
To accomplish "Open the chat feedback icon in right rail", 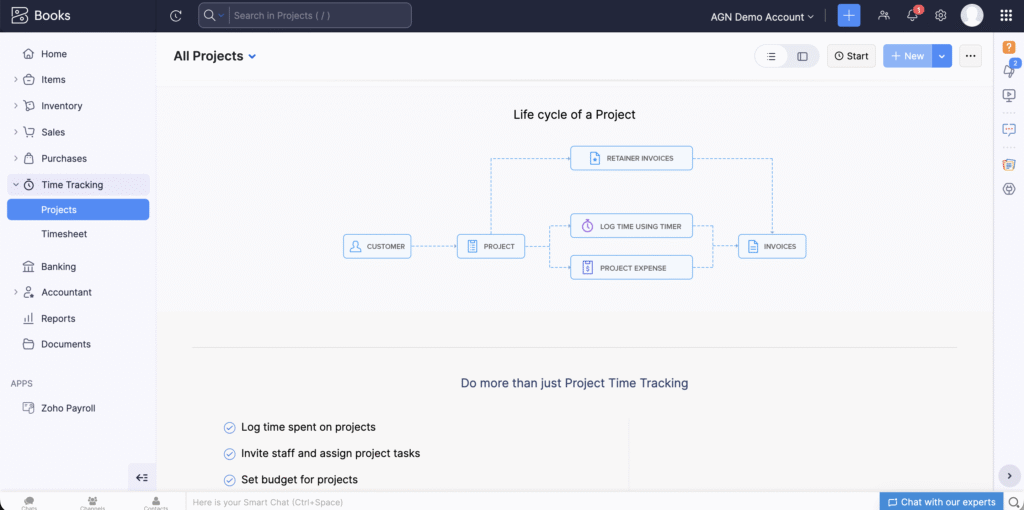I will pyautogui.click(x=1009, y=129).
